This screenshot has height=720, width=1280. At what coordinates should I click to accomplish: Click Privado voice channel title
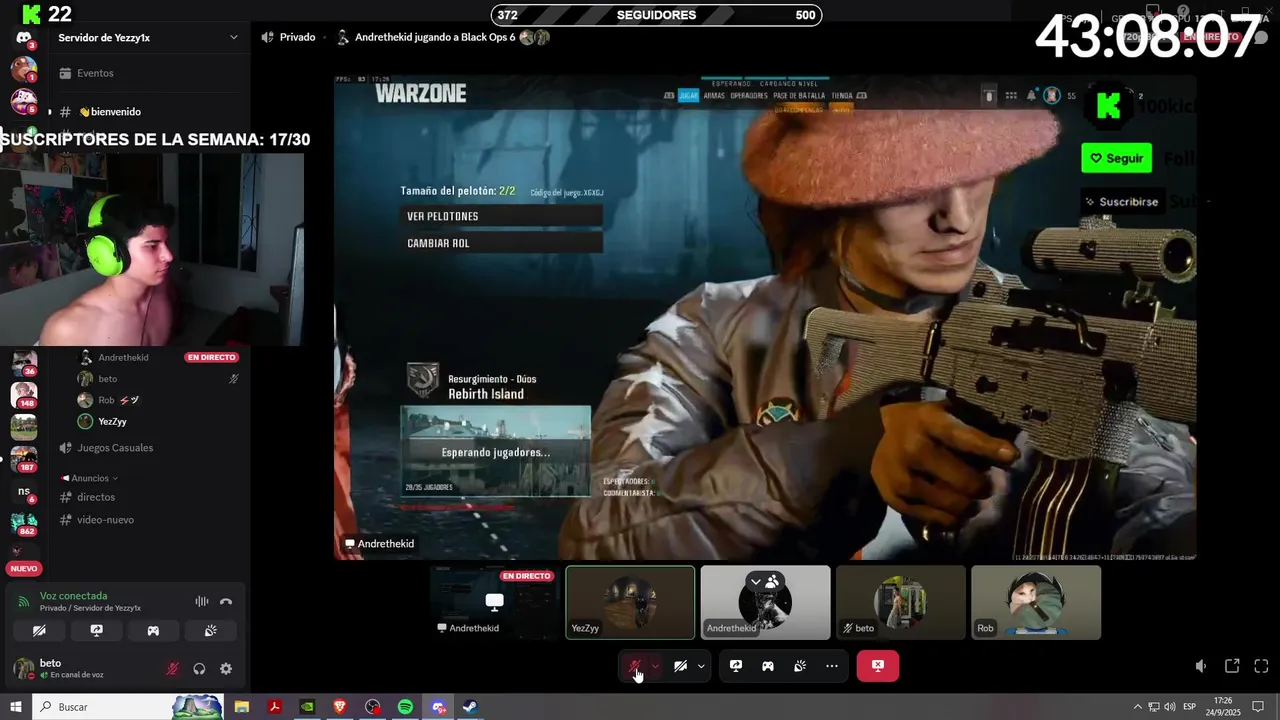point(297,37)
